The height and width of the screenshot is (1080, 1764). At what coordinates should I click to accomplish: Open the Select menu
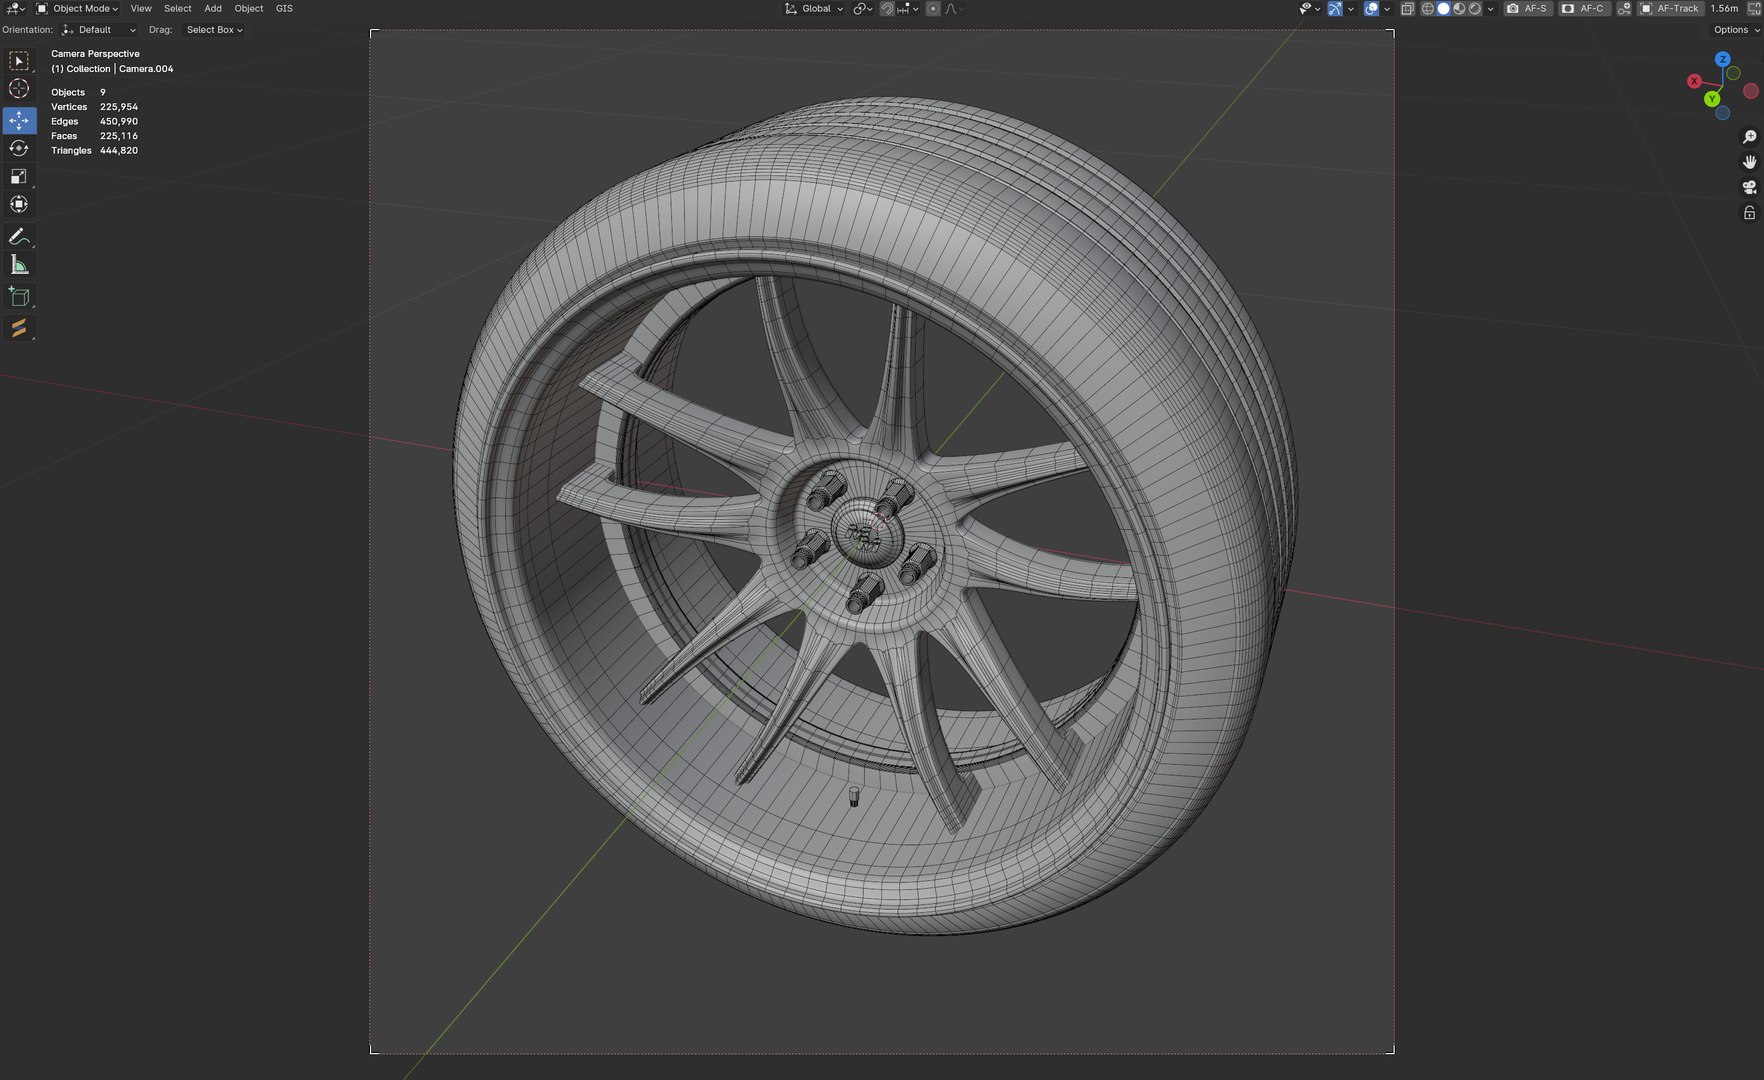point(178,9)
